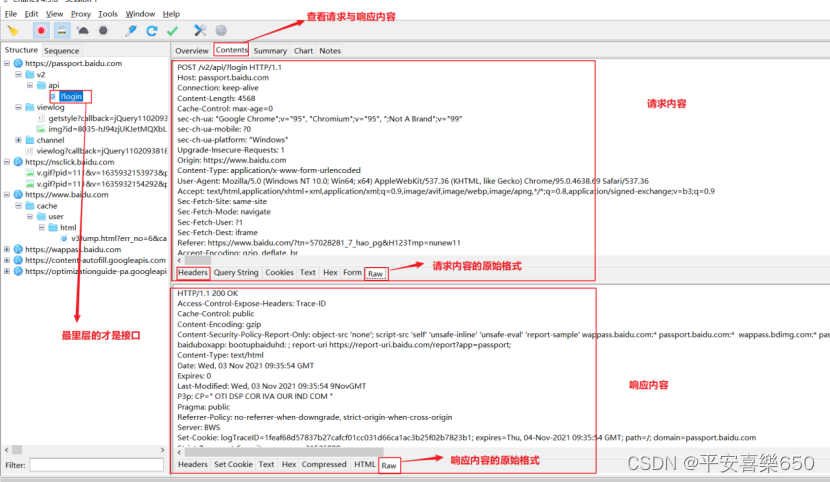Select the viewlog?callback request

[x=102, y=151]
